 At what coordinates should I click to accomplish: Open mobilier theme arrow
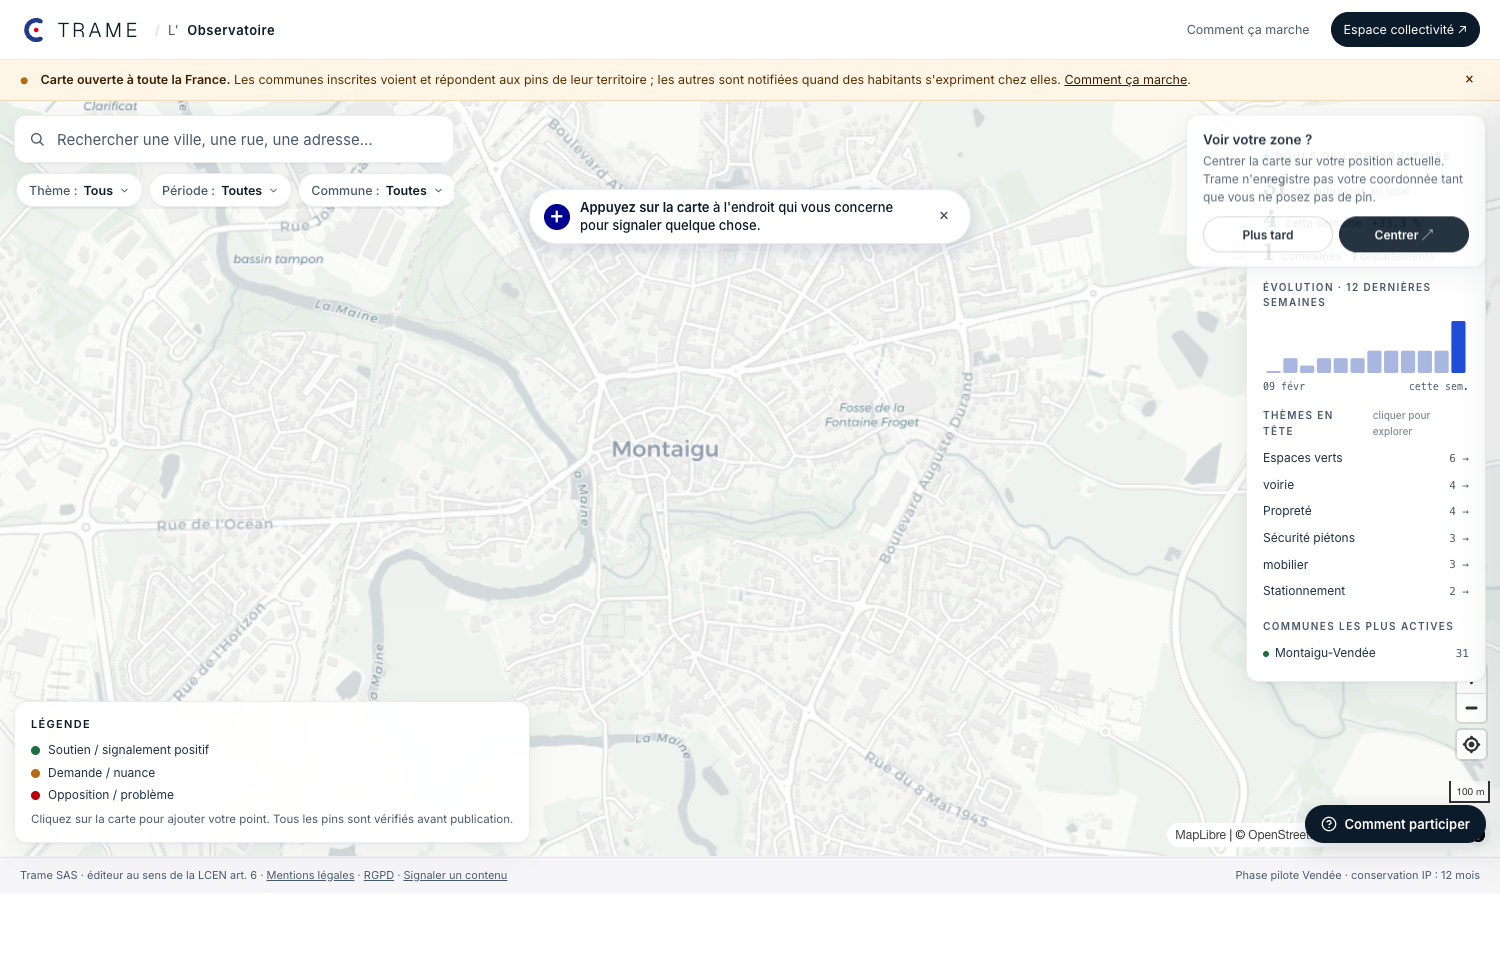[x=1465, y=565]
